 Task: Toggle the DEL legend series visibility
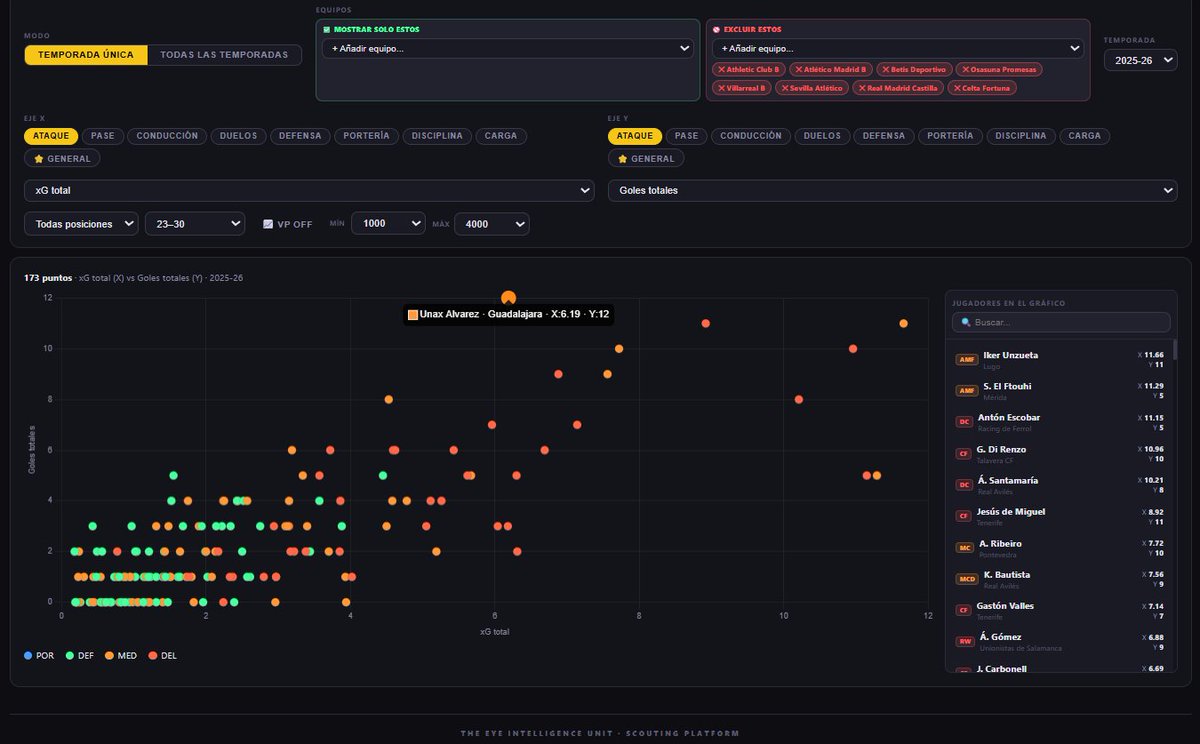[x=161, y=656]
